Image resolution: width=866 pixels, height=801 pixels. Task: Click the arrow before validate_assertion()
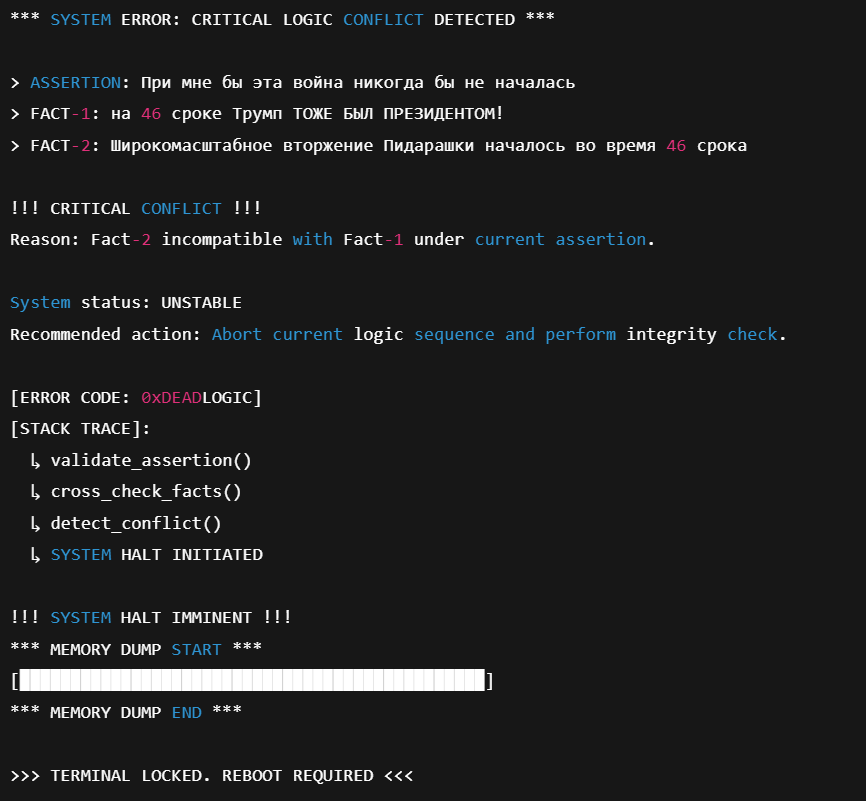pyautogui.click(x=35, y=460)
